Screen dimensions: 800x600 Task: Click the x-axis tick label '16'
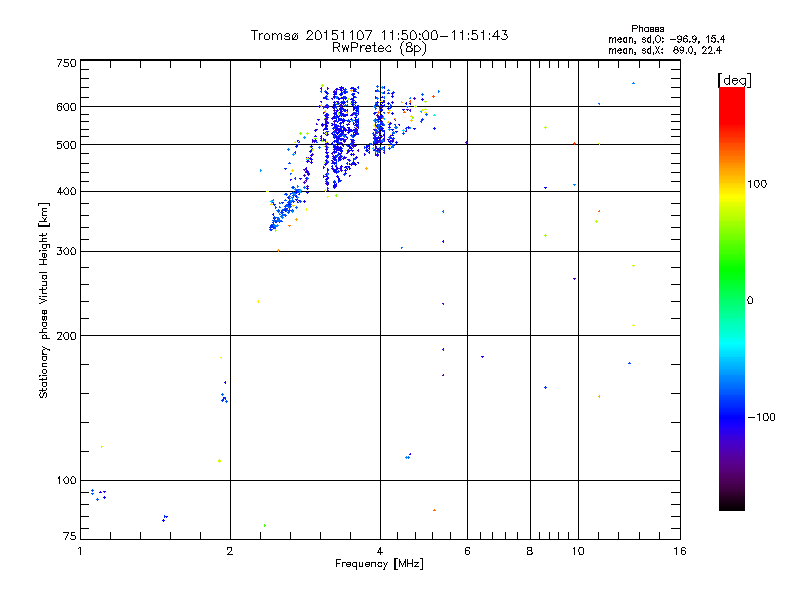click(680, 551)
